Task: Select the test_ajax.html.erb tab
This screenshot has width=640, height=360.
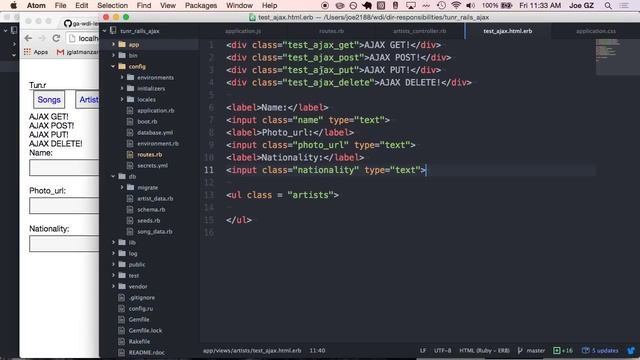Action: (508, 31)
